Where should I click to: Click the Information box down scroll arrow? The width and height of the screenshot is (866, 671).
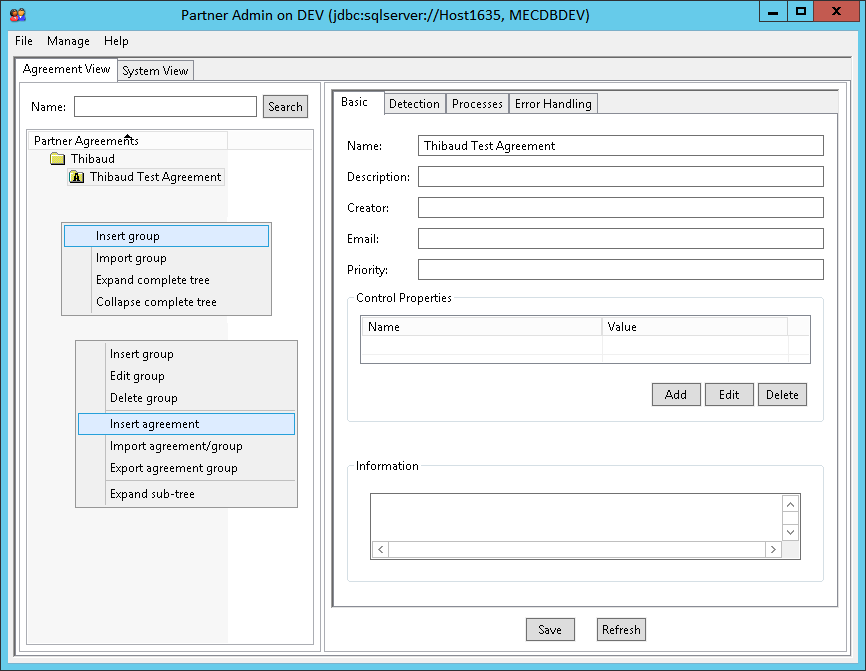790,532
